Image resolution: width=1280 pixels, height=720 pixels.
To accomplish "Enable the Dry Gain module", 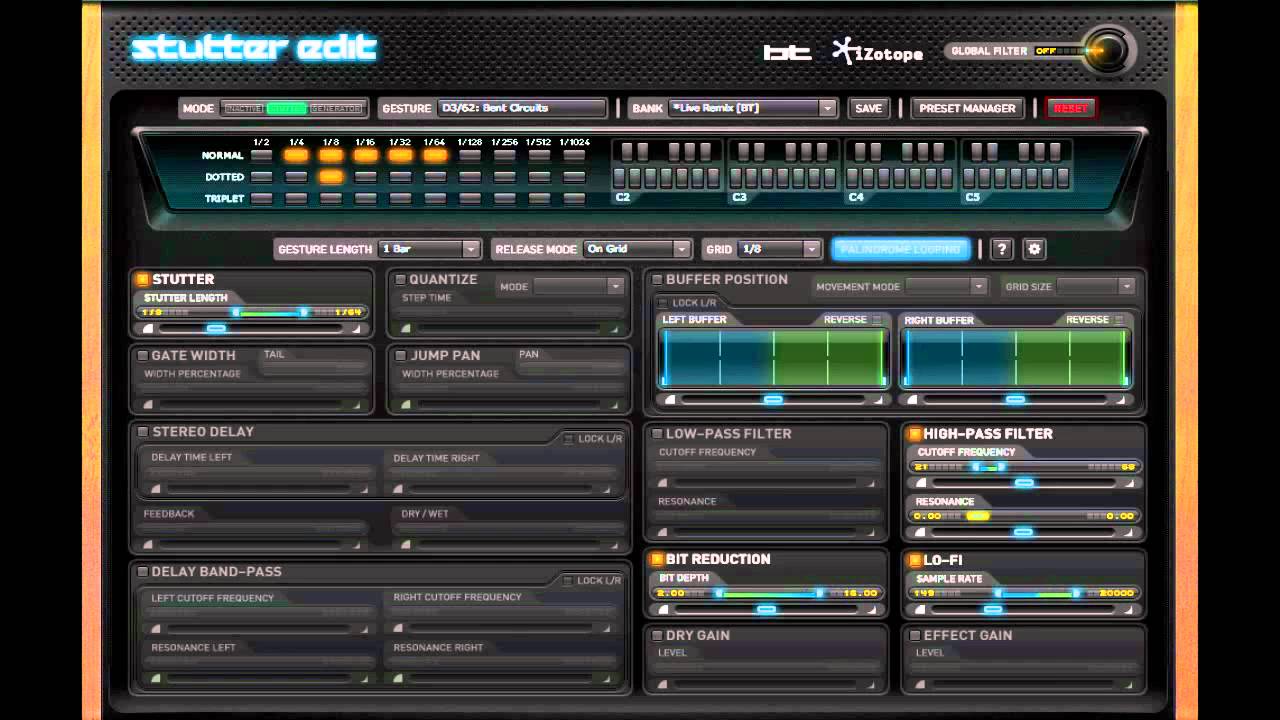I will pos(657,636).
